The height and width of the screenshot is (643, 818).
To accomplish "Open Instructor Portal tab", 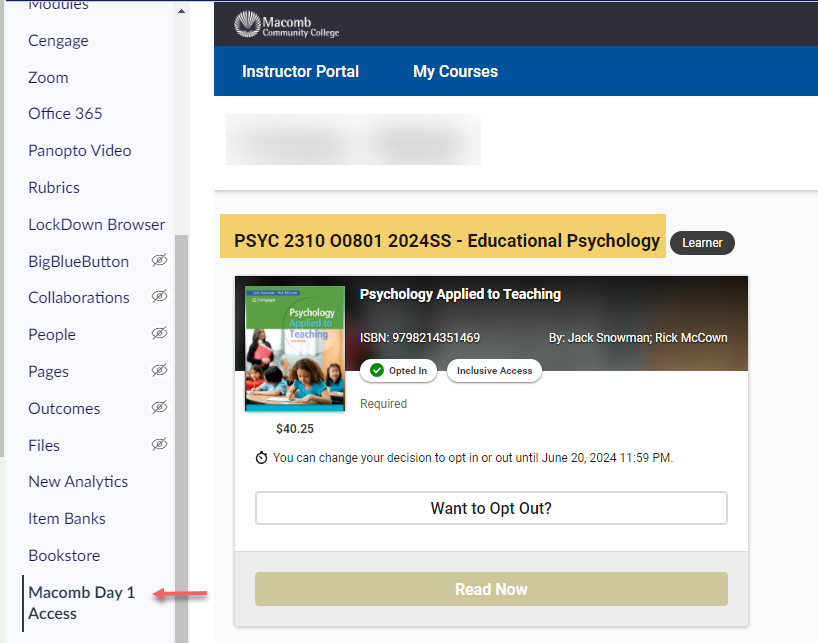I will coord(300,71).
